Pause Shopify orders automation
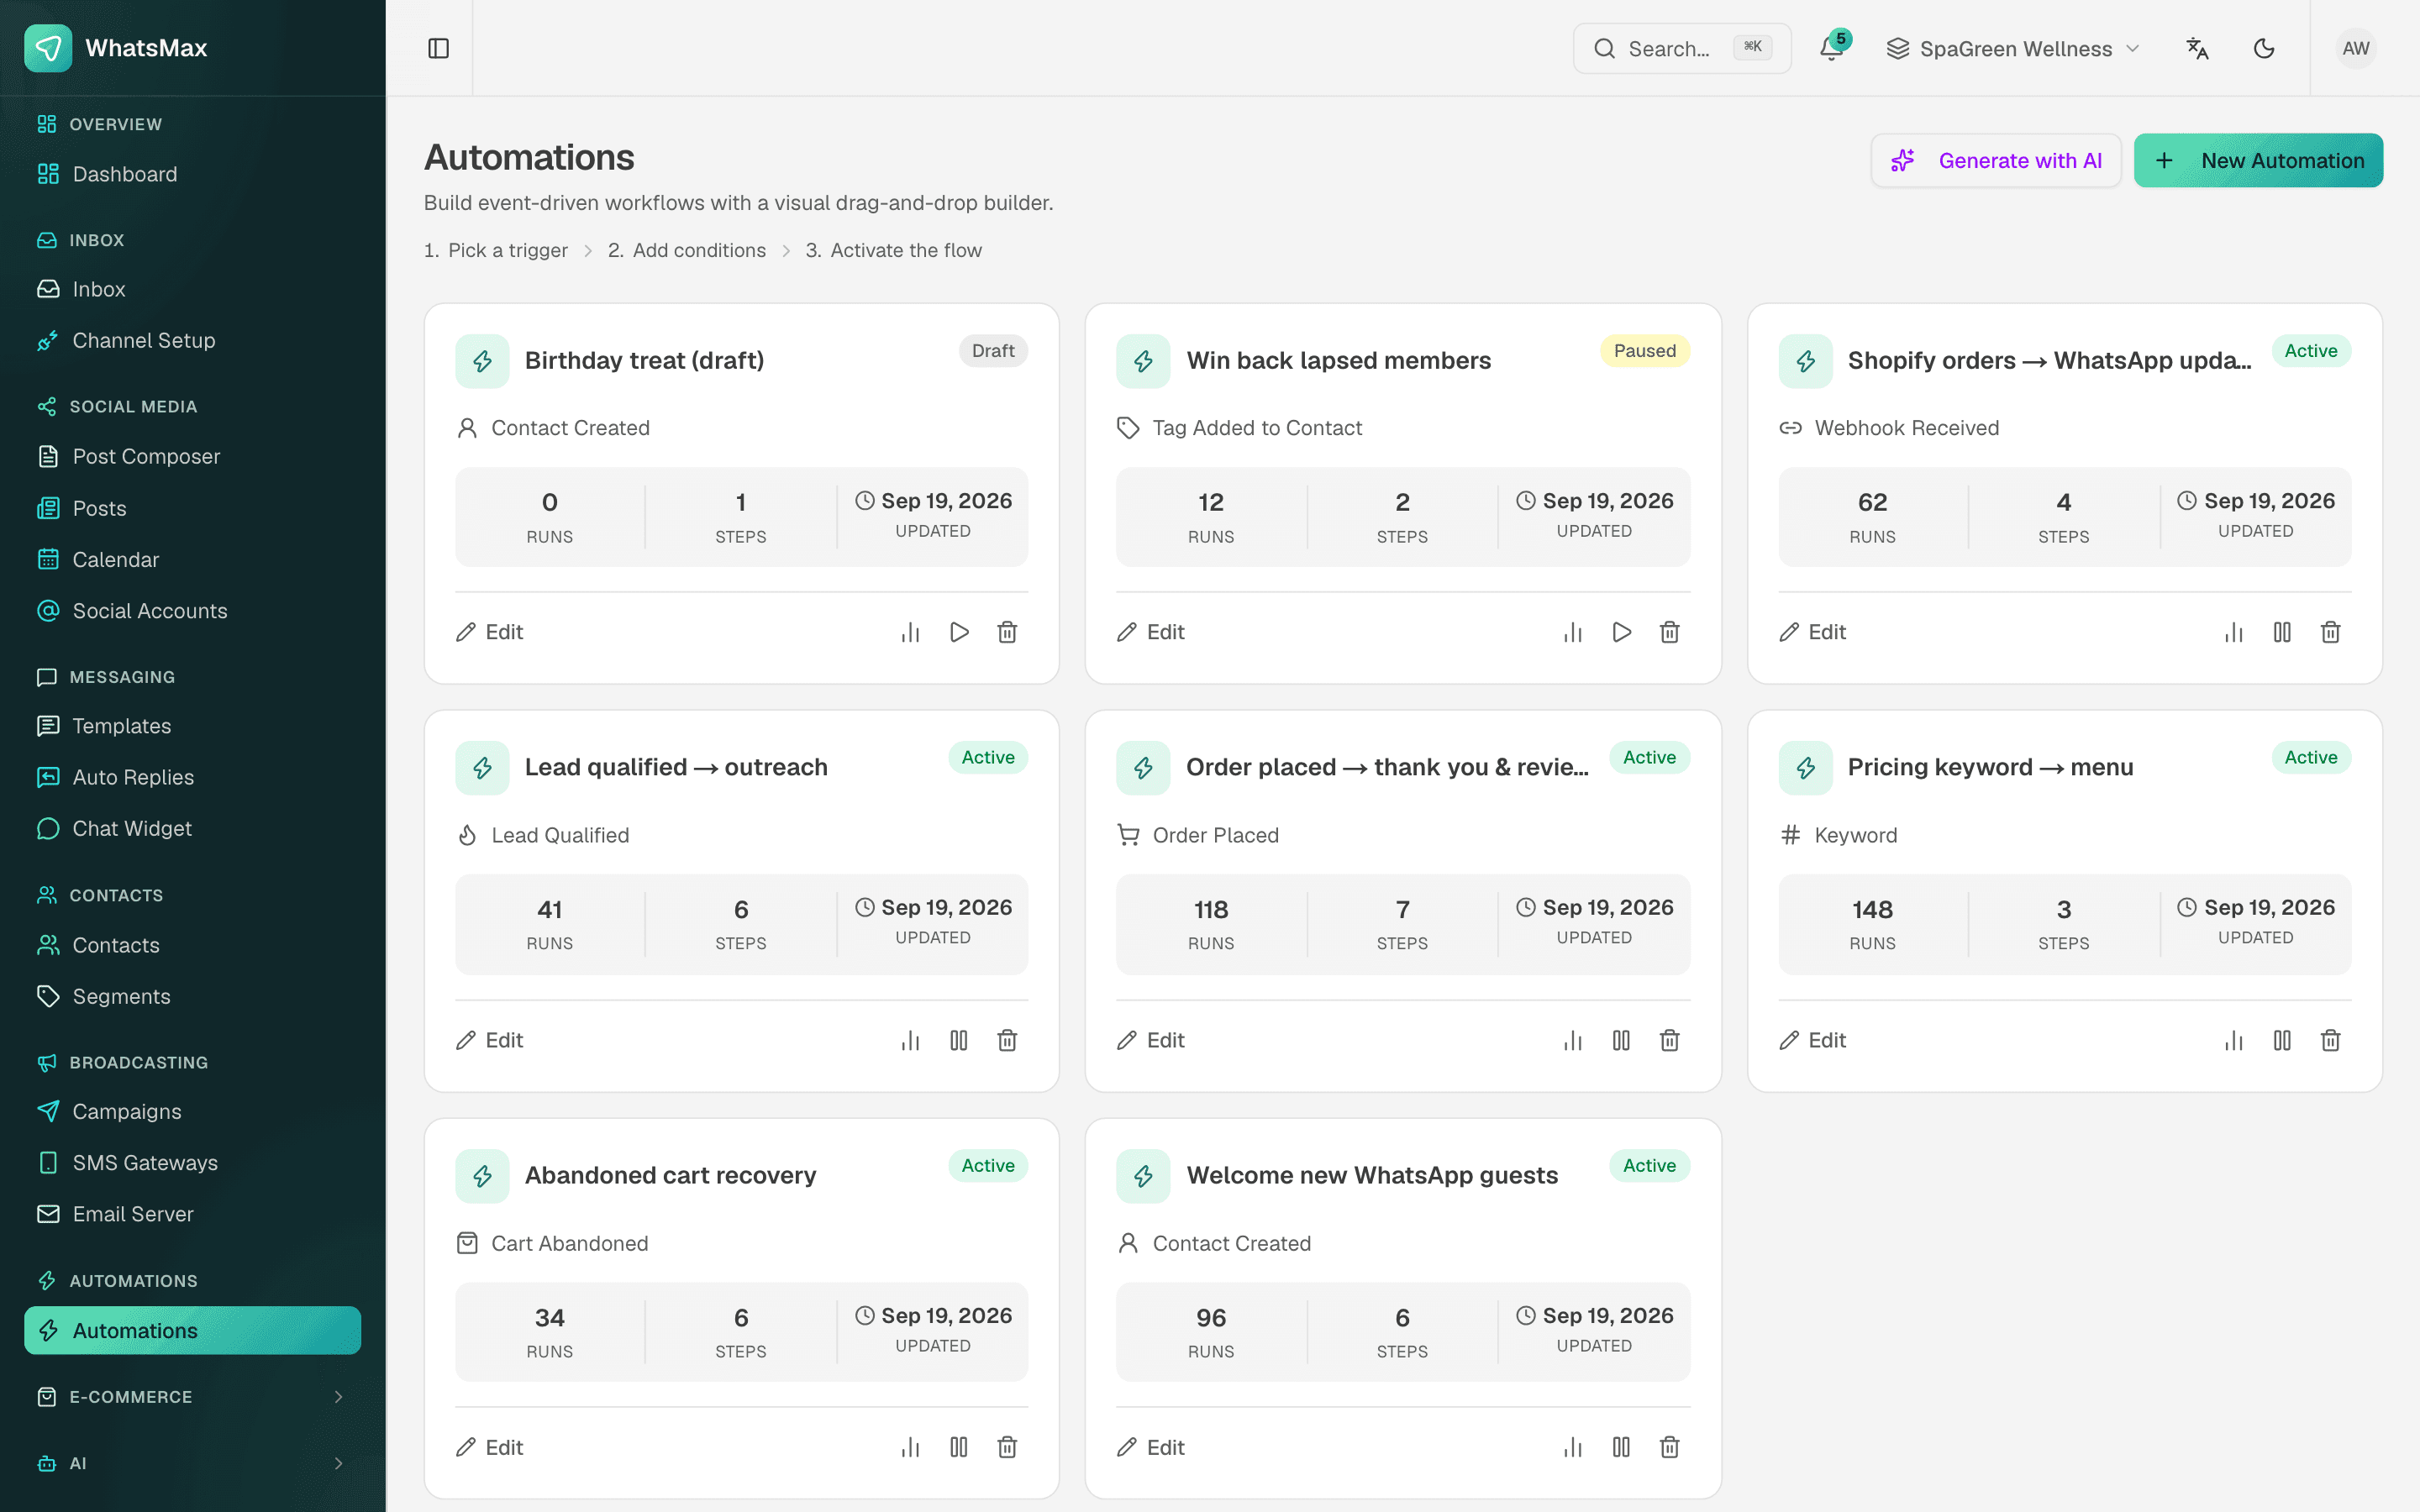 [x=2282, y=632]
